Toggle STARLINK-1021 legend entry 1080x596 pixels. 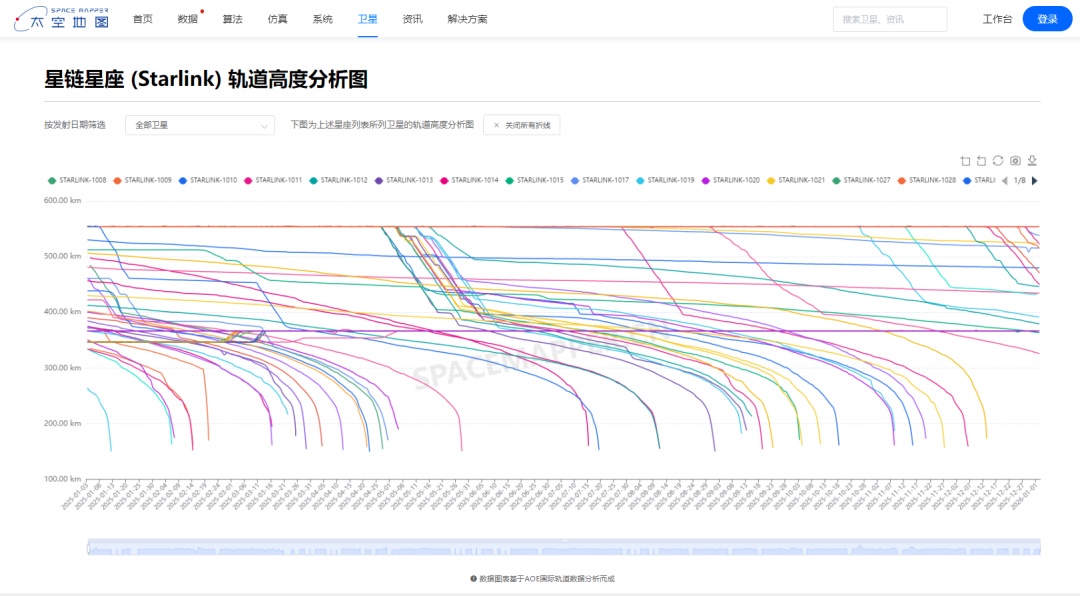796,181
